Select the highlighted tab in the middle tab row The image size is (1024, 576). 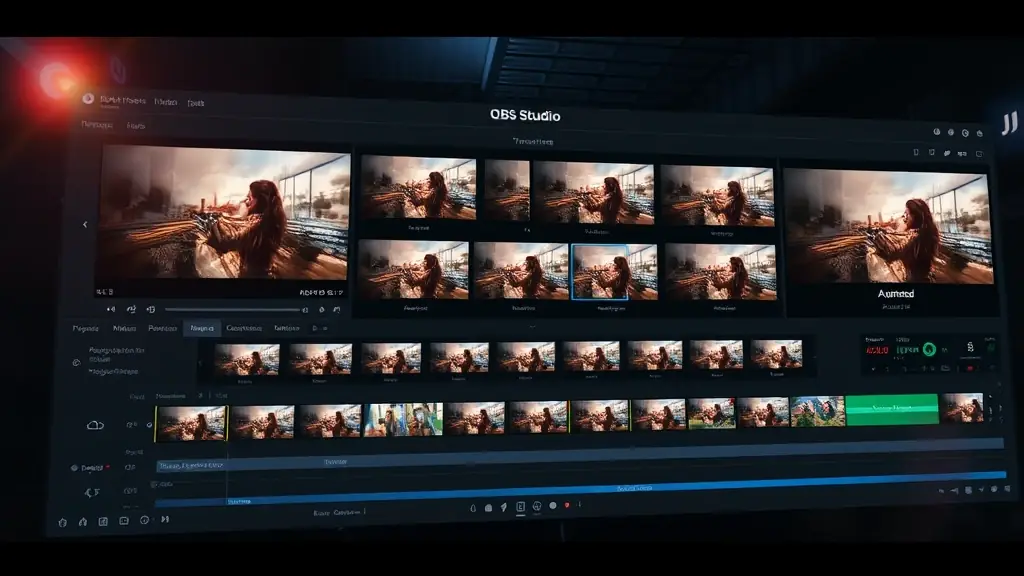(202, 328)
